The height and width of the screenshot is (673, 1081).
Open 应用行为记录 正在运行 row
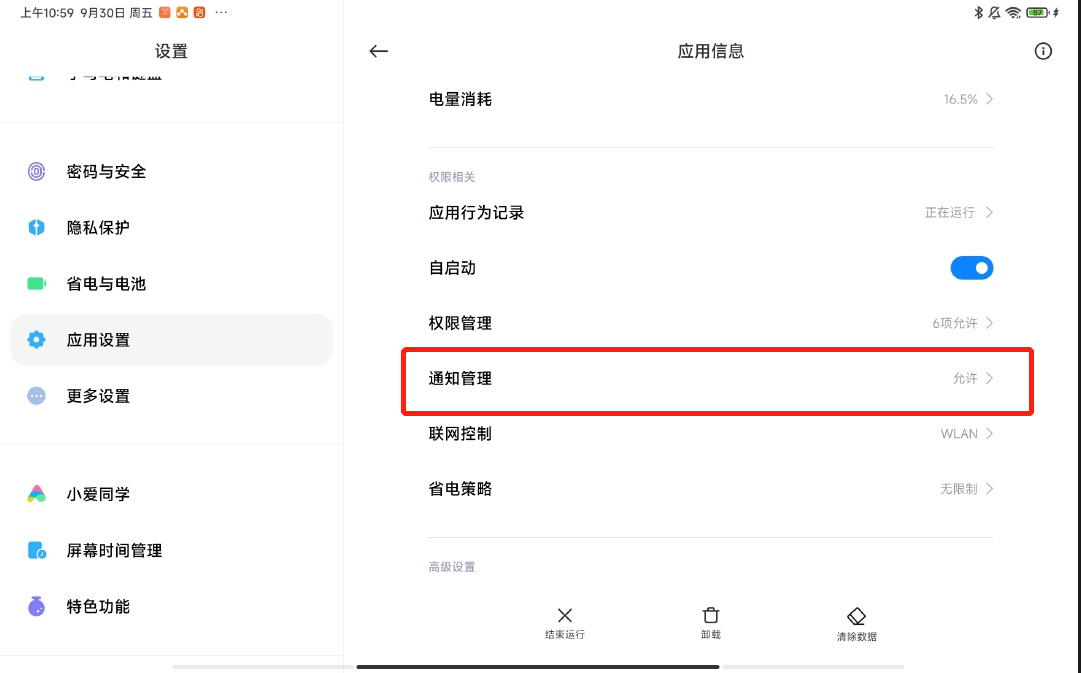[711, 212]
